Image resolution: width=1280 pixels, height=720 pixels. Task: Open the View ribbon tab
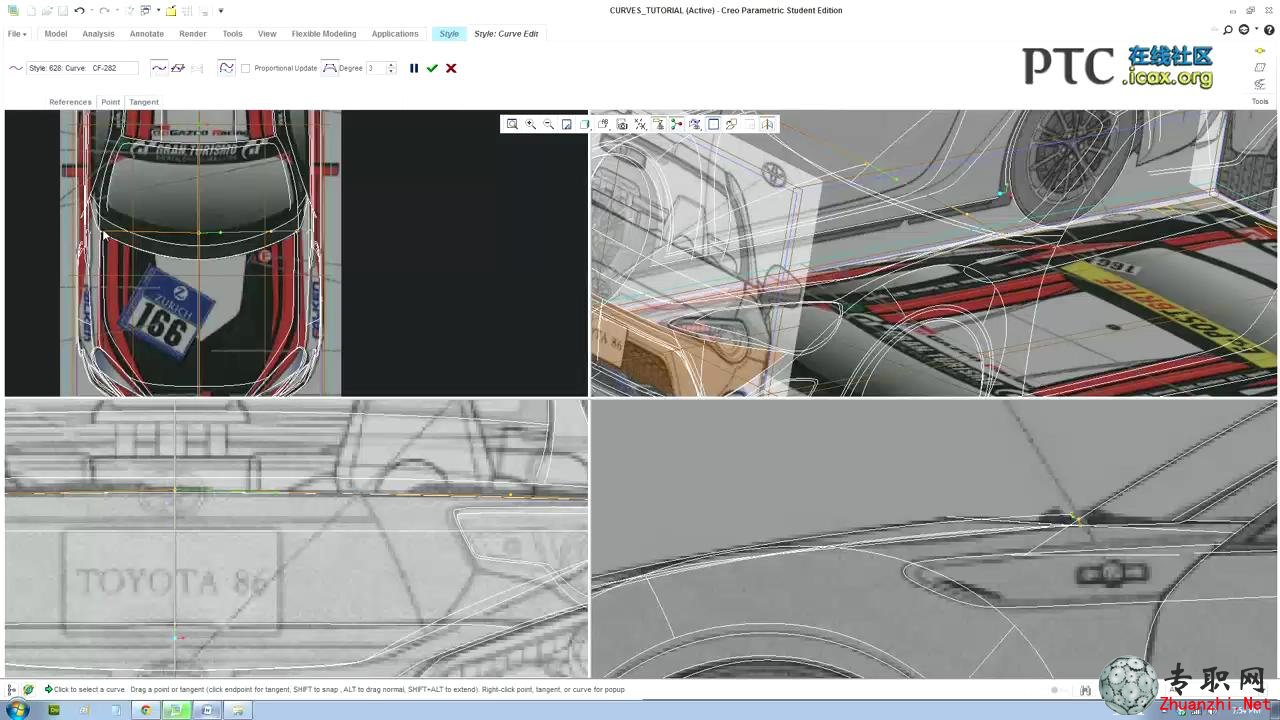(267, 34)
